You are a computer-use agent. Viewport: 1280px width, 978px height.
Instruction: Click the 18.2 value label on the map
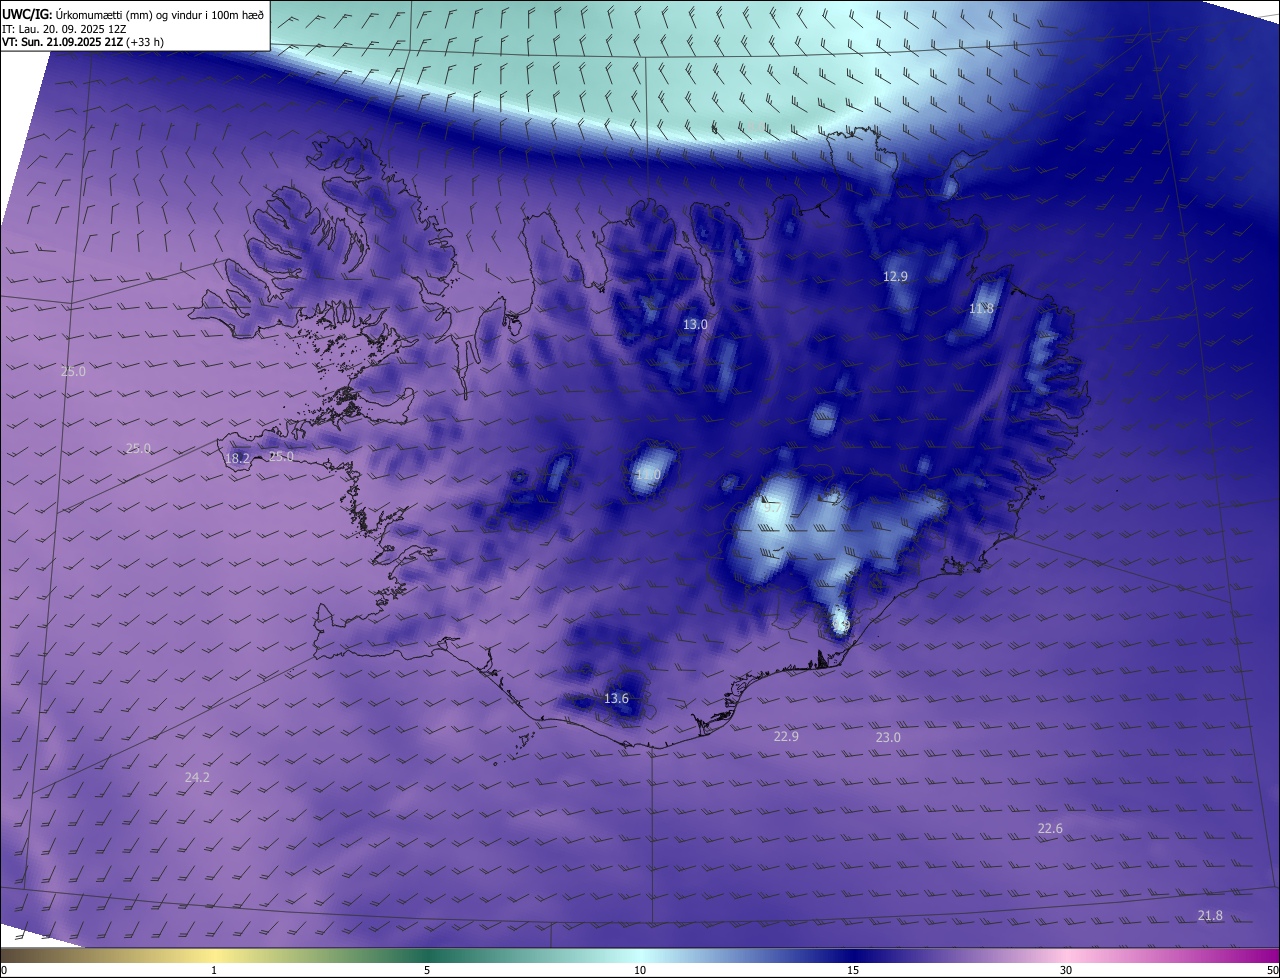coord(237,459)
